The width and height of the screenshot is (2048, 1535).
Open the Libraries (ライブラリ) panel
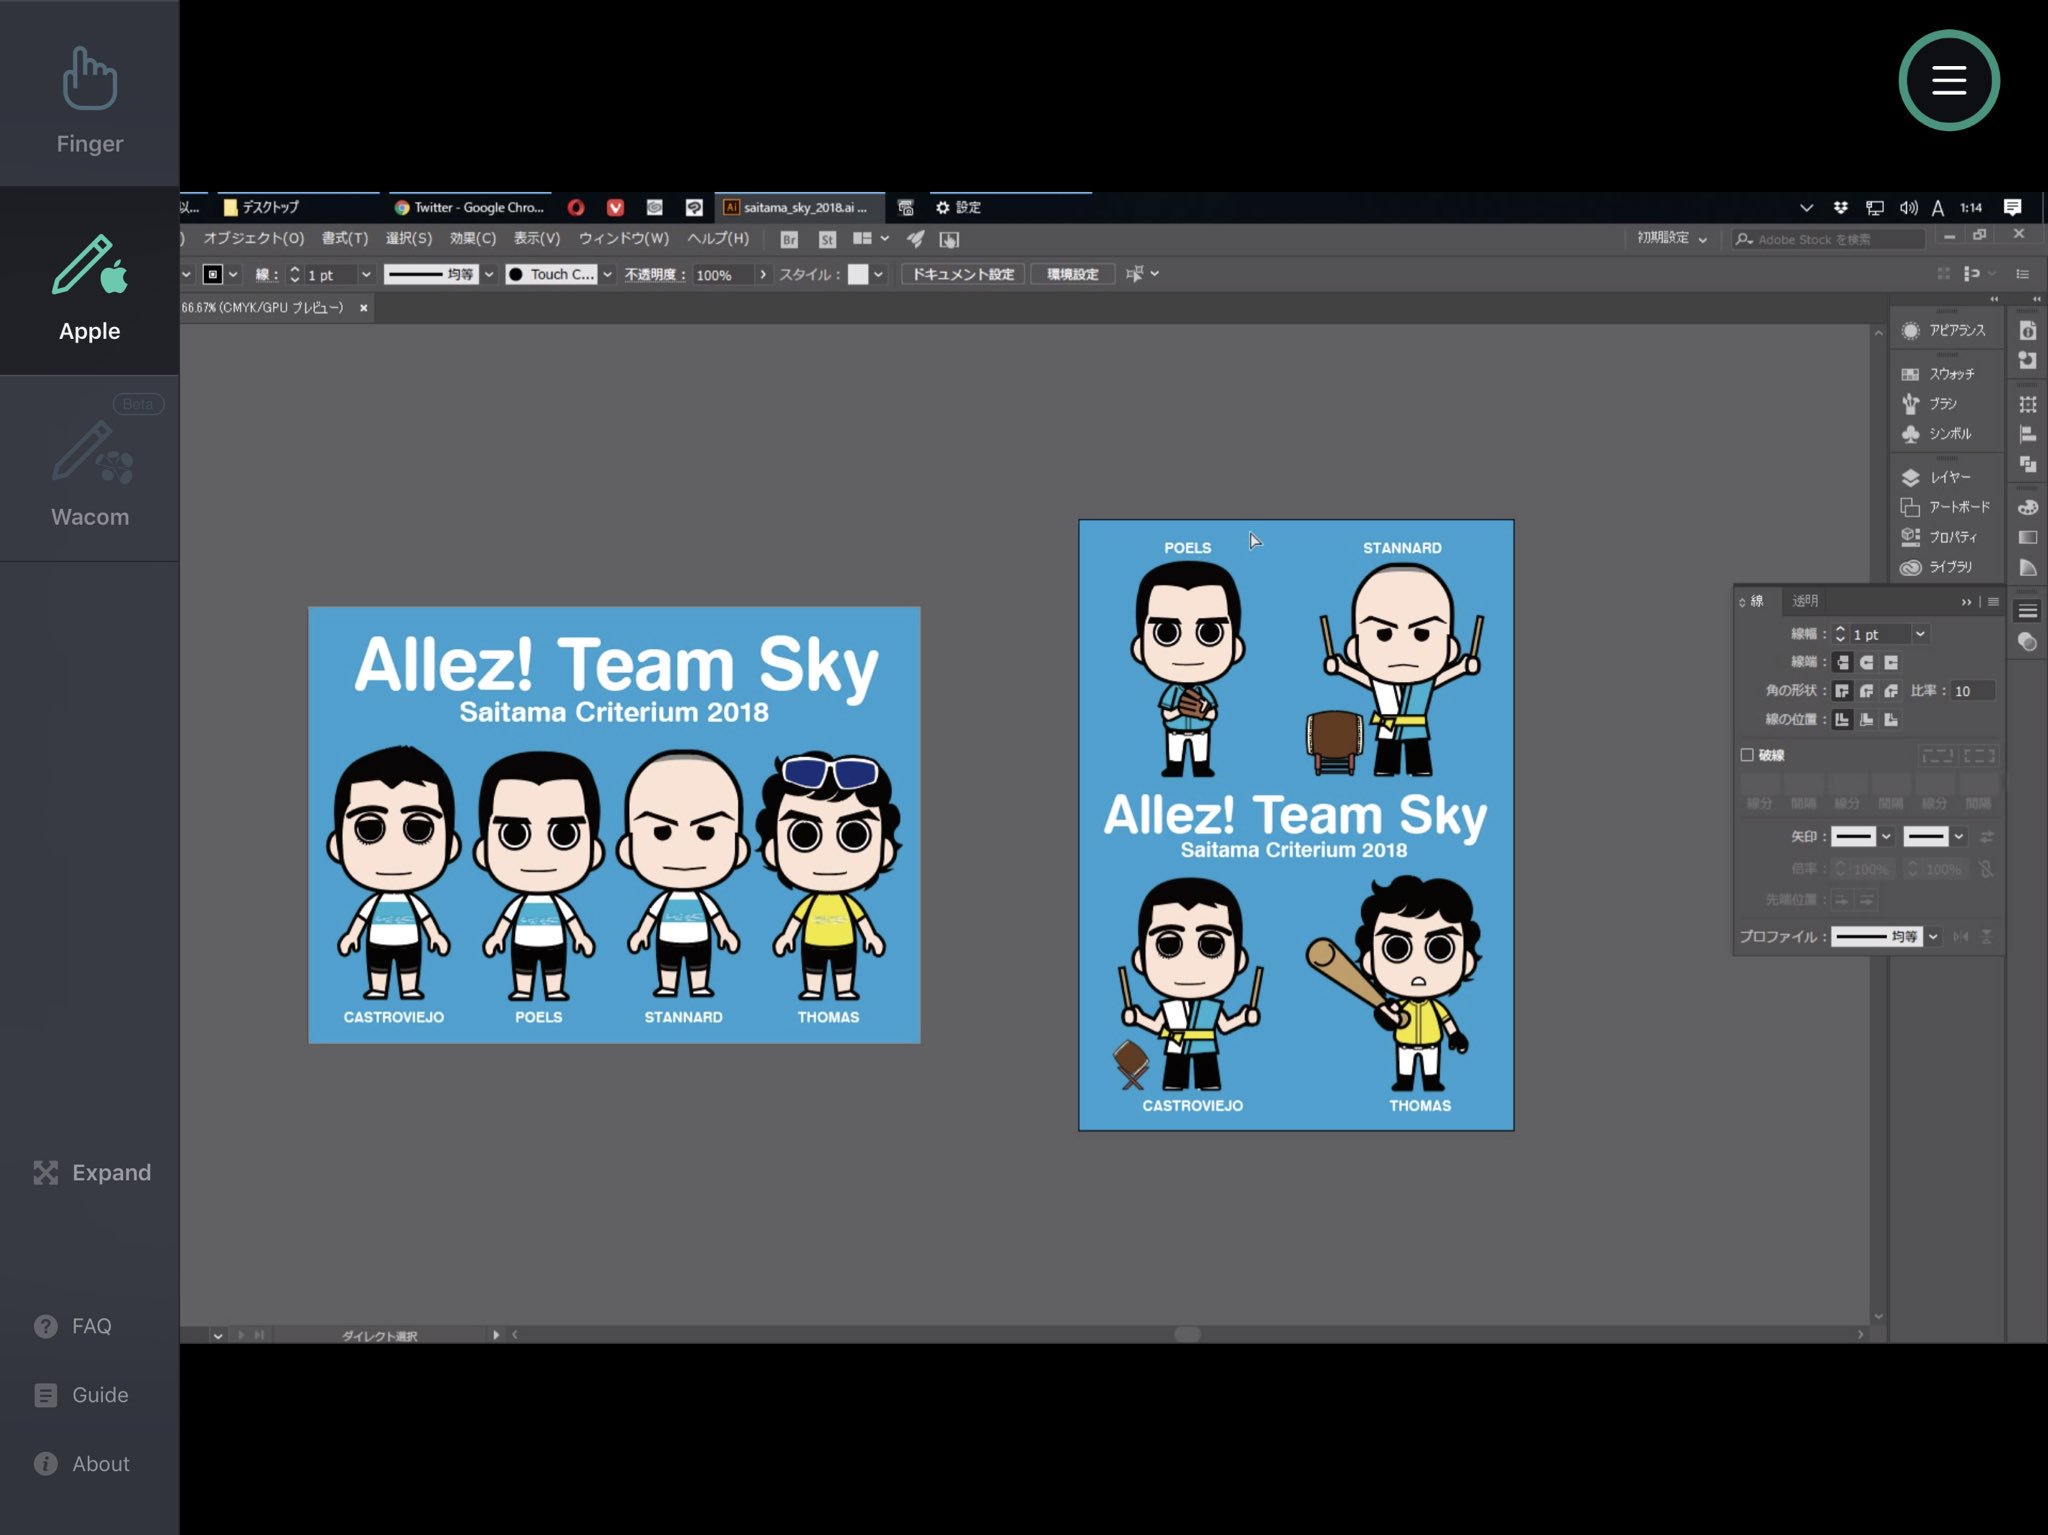pos(1938,567)
